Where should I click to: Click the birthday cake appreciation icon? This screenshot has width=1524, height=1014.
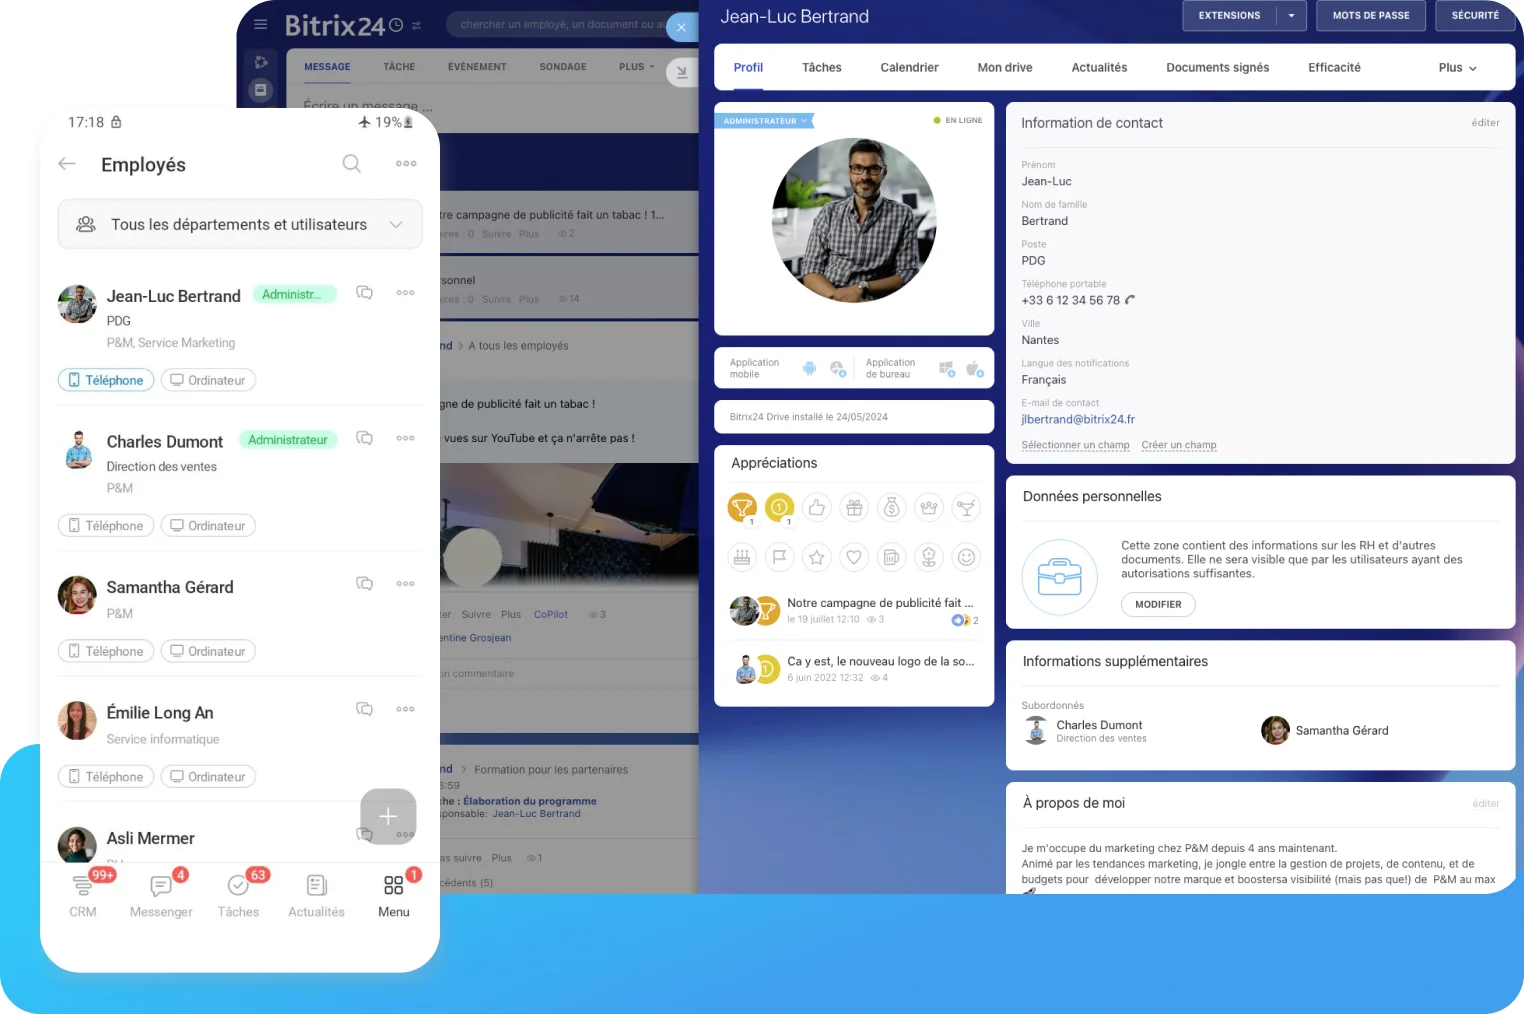point(742,557)
